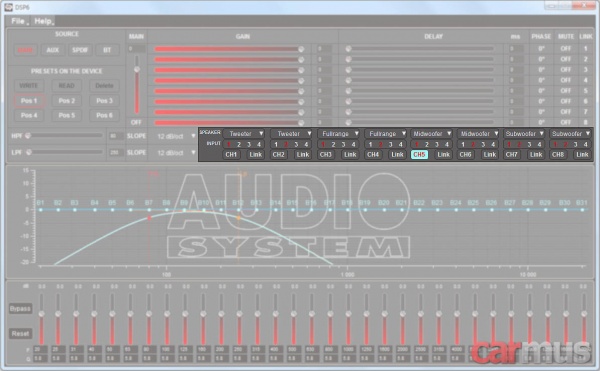Screen dimensions: 600x371
Task: Click the Bypass equalizer button
Action: click(20, 309)
